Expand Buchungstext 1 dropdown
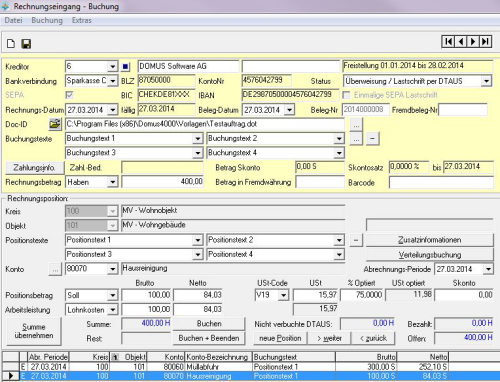 [x=198, y=139]
